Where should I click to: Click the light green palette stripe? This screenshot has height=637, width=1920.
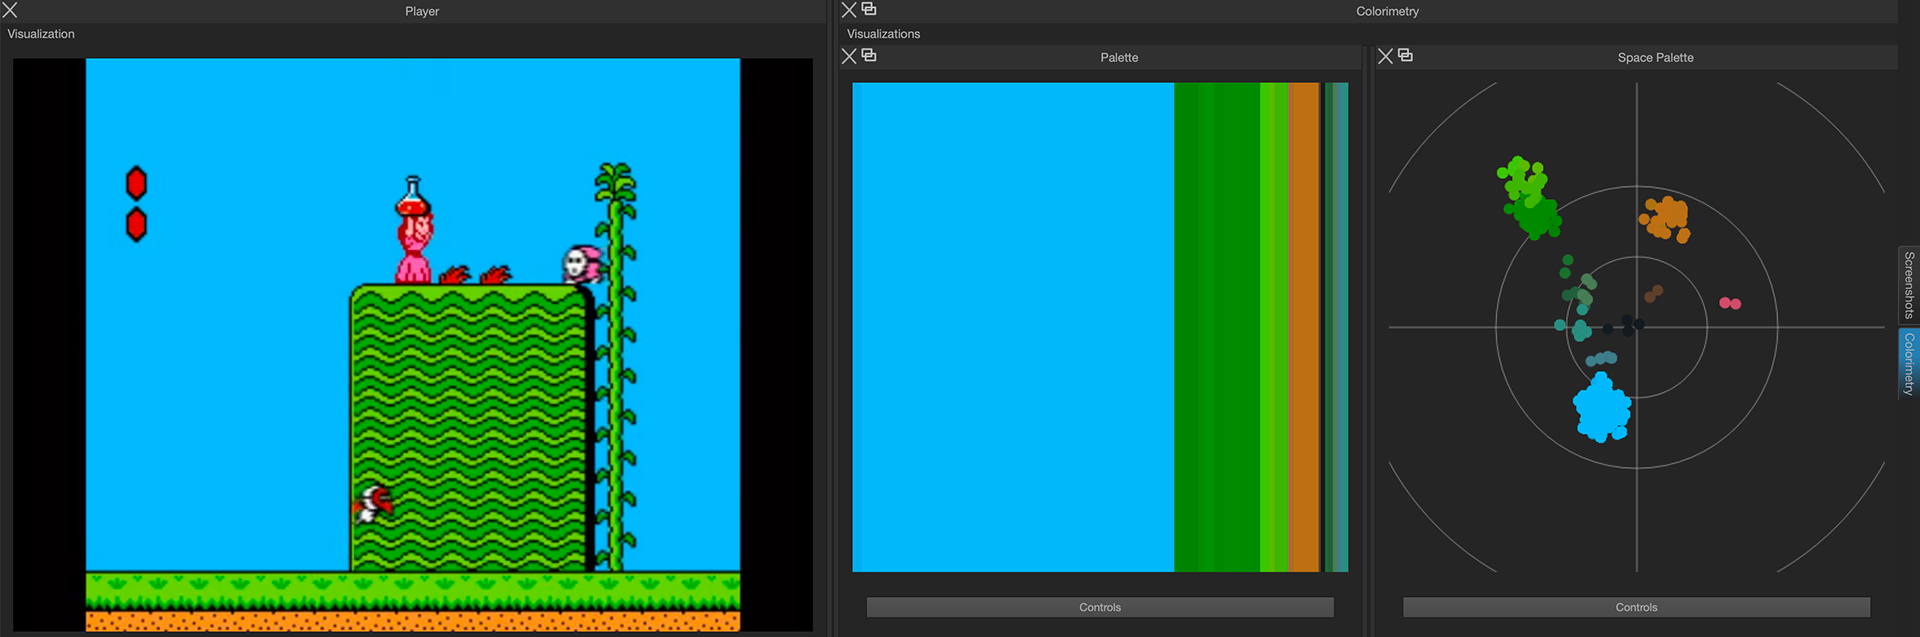click(1274, 327)
